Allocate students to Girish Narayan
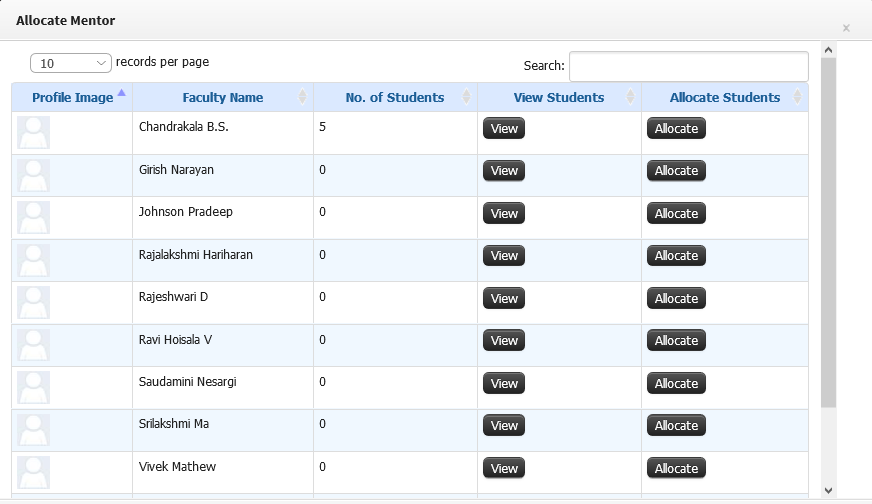Screen dimensions: 872x504 pyautogui.click(x=676, y=171)
